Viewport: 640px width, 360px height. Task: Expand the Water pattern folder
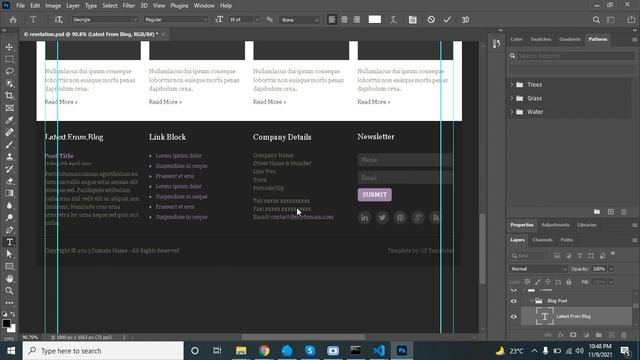tap(512, 111)
